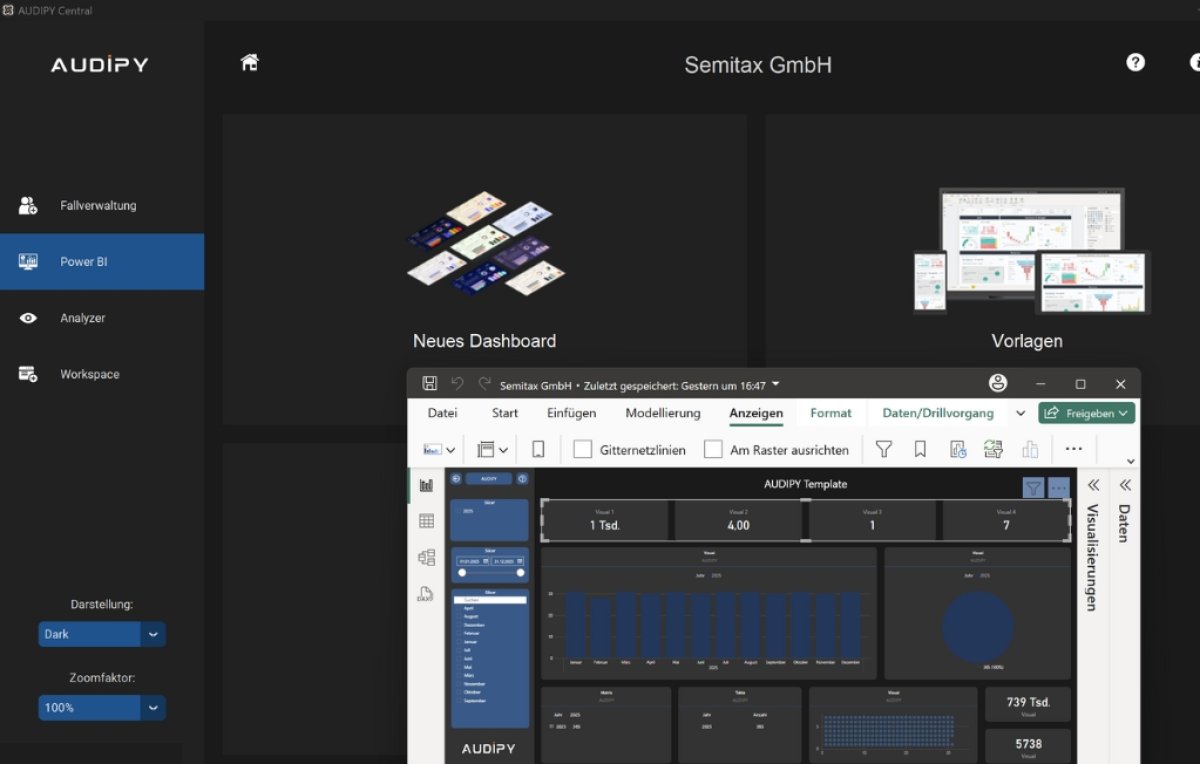Open the Zoomfaktor dropdown showing 100%
Viewport: 1200px width, 764px height.
click(x=102, y=708)
